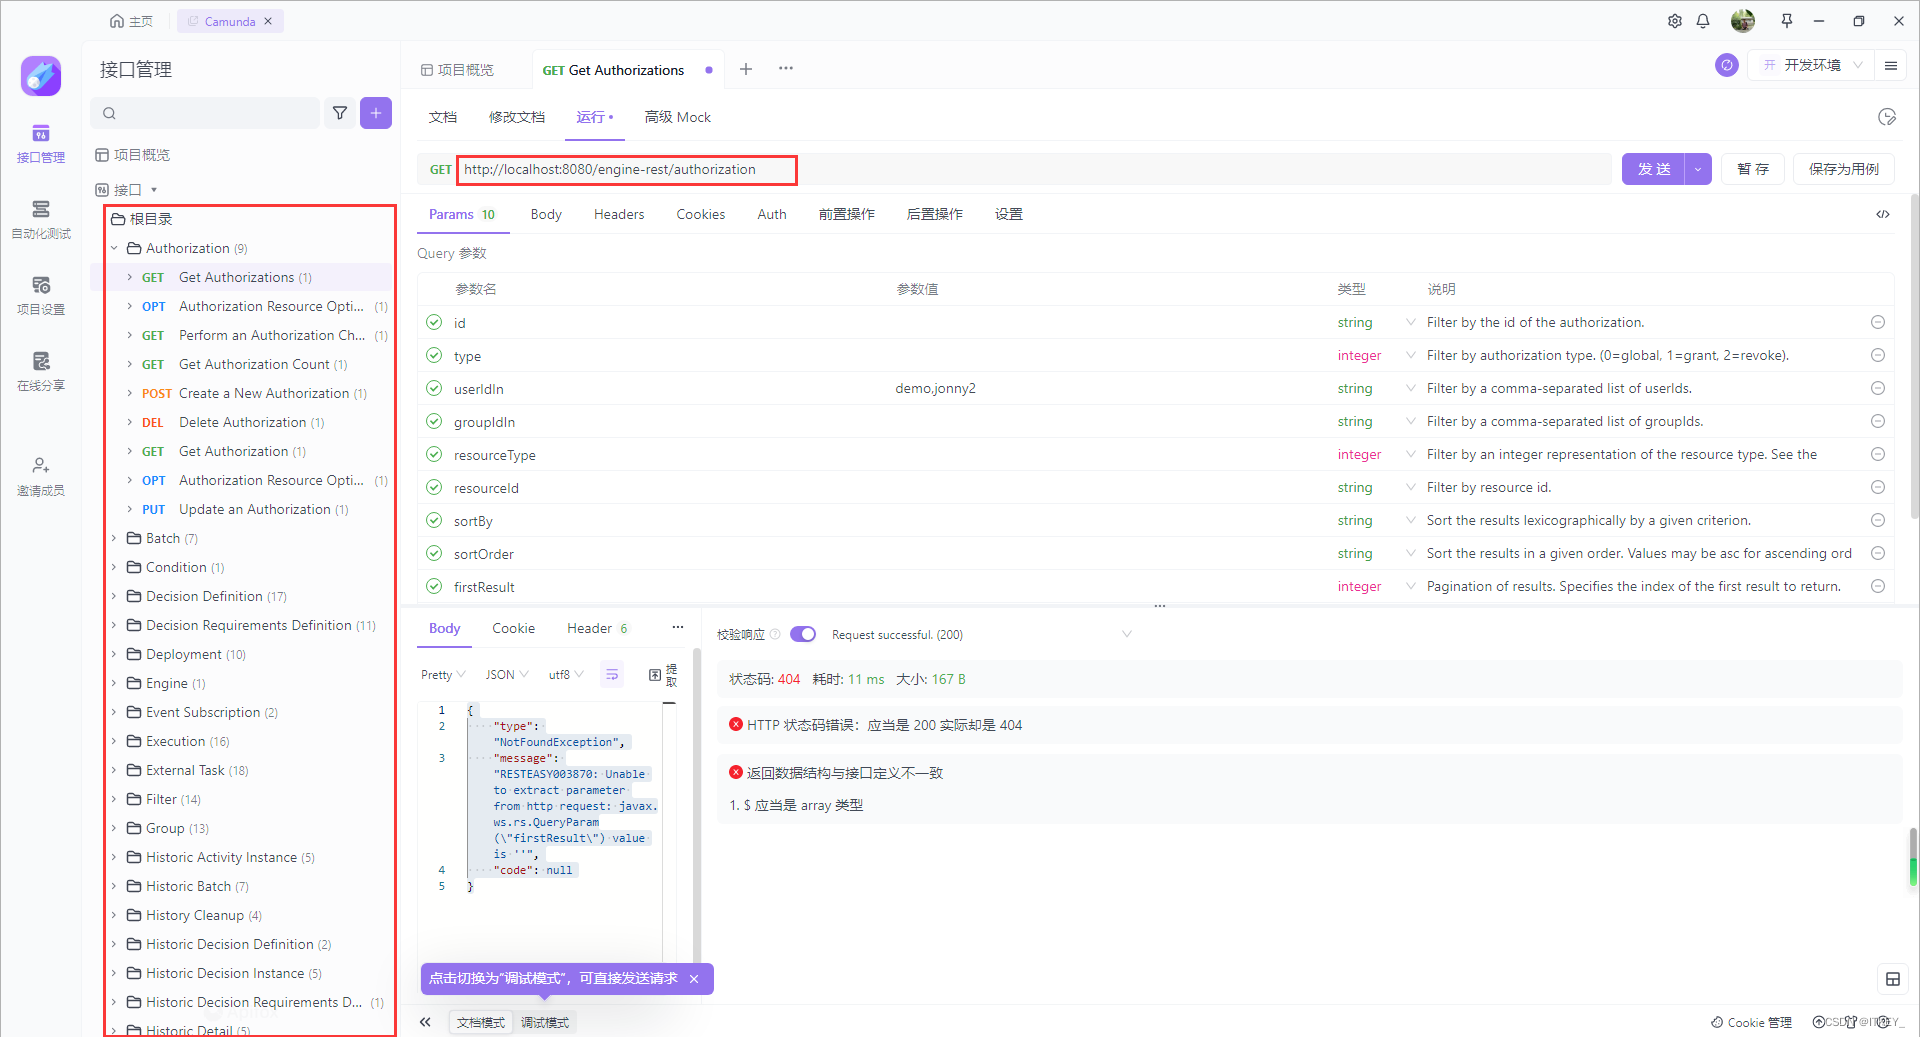The image size is (1920, 1037).
Task: Click the user avatar
Action: coord(1743,21)
